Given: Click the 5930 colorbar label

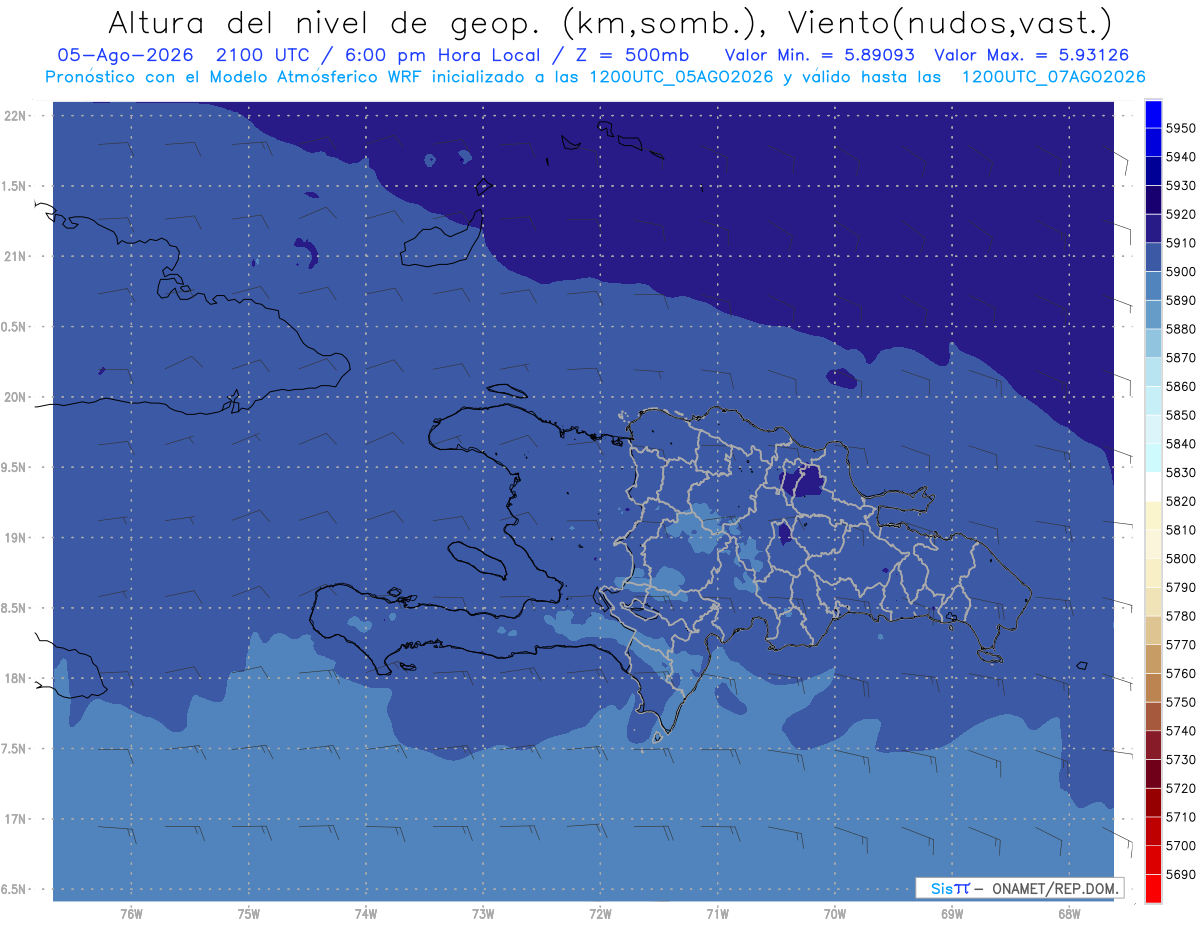Looking at the screenshot, I should (1180, 186).
